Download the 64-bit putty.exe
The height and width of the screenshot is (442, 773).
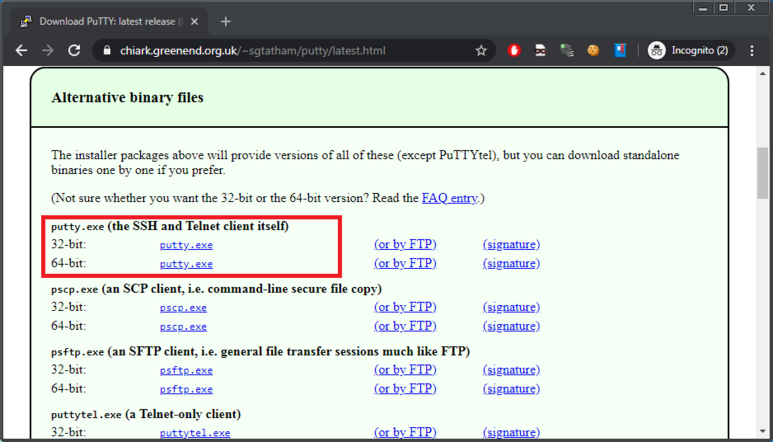click(186, 264)
